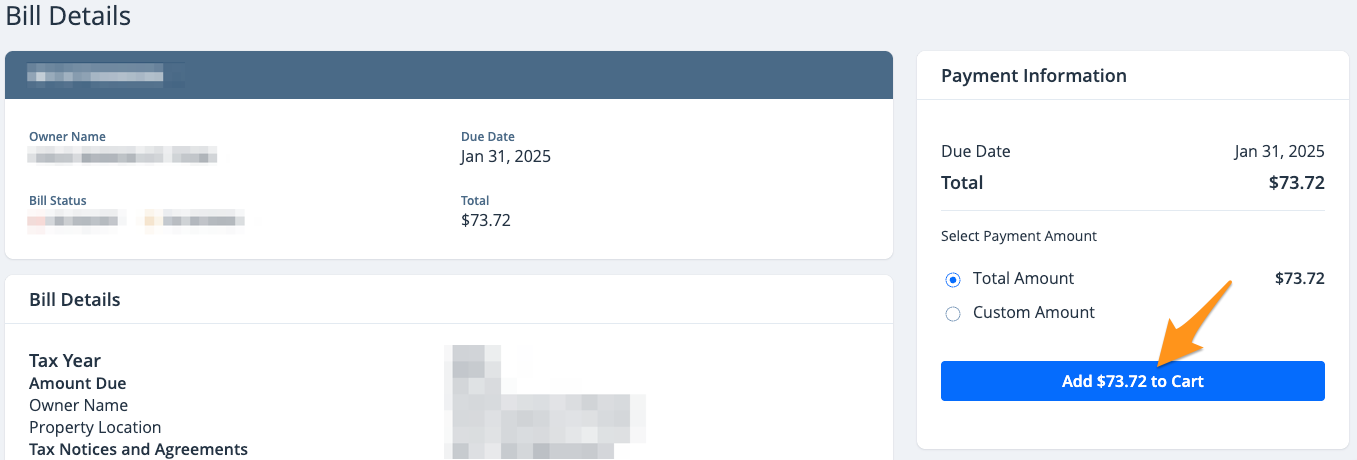Select the Tax Year label
Image resolution: width=1357 pixels, height=460 pixels.
point(65,361)
